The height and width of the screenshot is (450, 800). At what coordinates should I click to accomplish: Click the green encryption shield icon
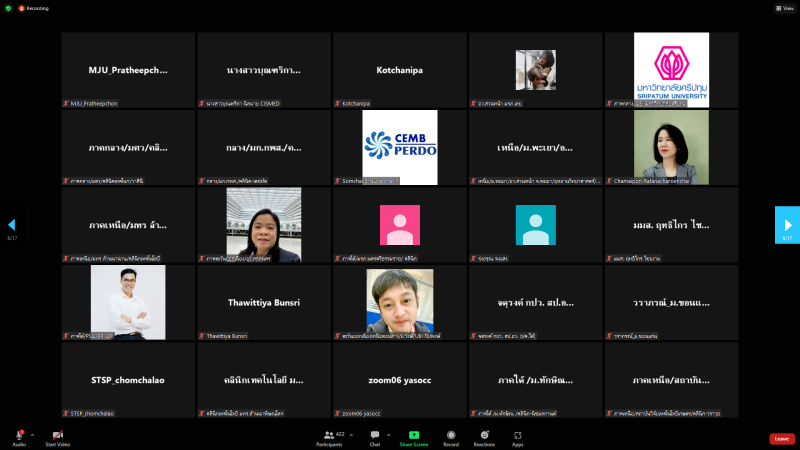point(8,7)
